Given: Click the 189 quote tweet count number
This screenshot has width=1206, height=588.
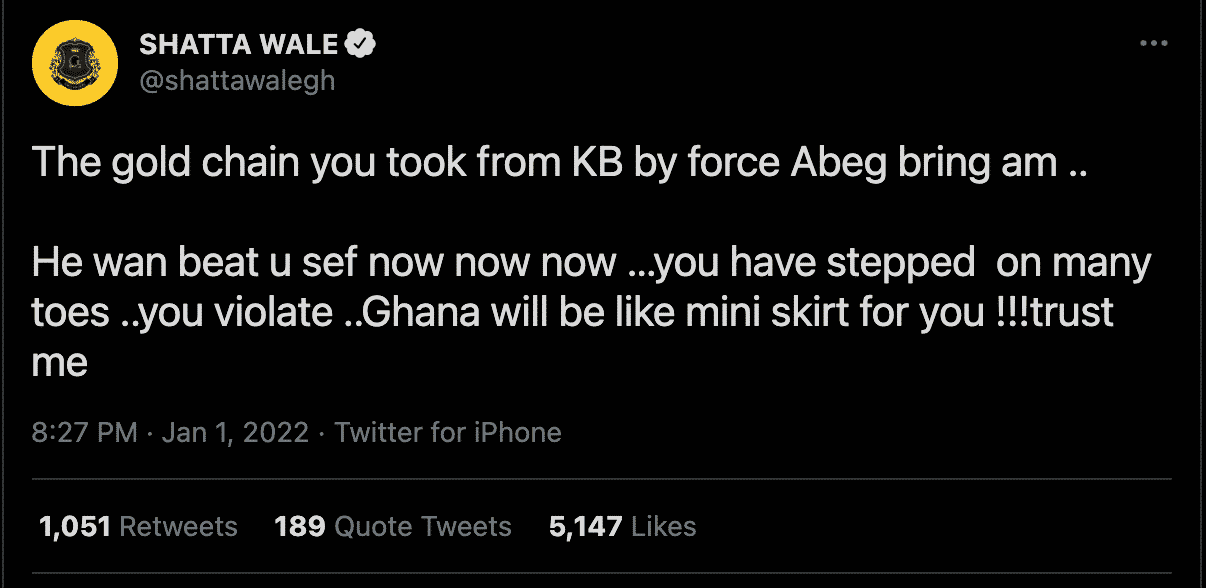Looking at the screenshot, I should tap(299, 526).
